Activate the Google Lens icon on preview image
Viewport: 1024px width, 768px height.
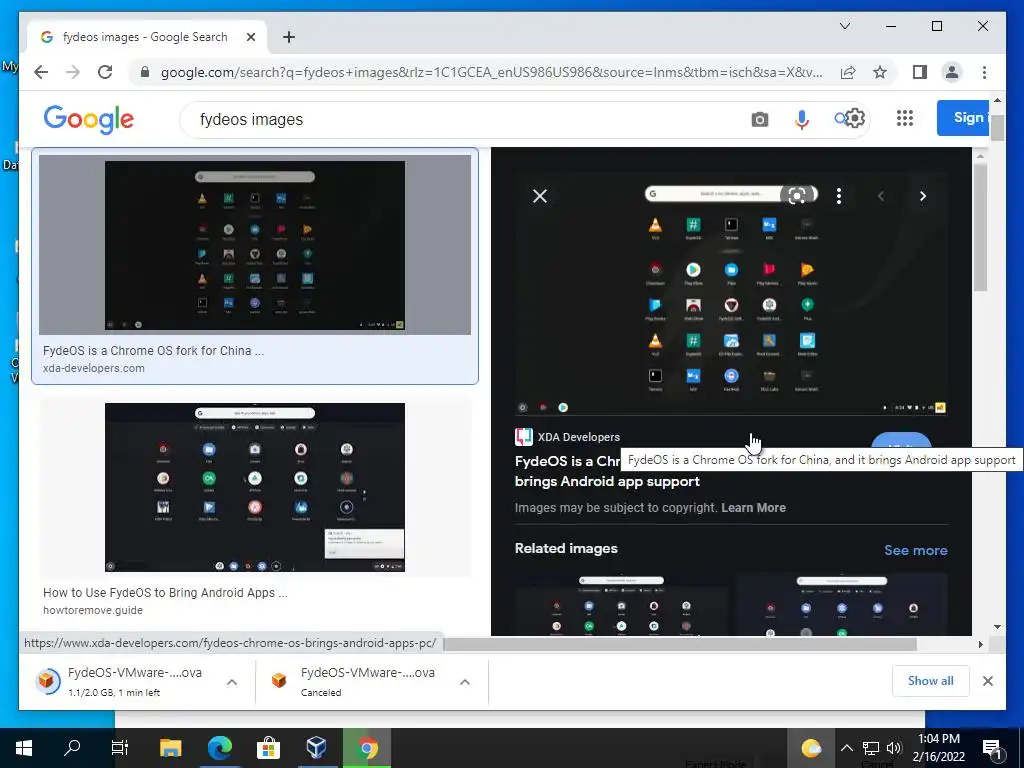(x=797, y=195)
